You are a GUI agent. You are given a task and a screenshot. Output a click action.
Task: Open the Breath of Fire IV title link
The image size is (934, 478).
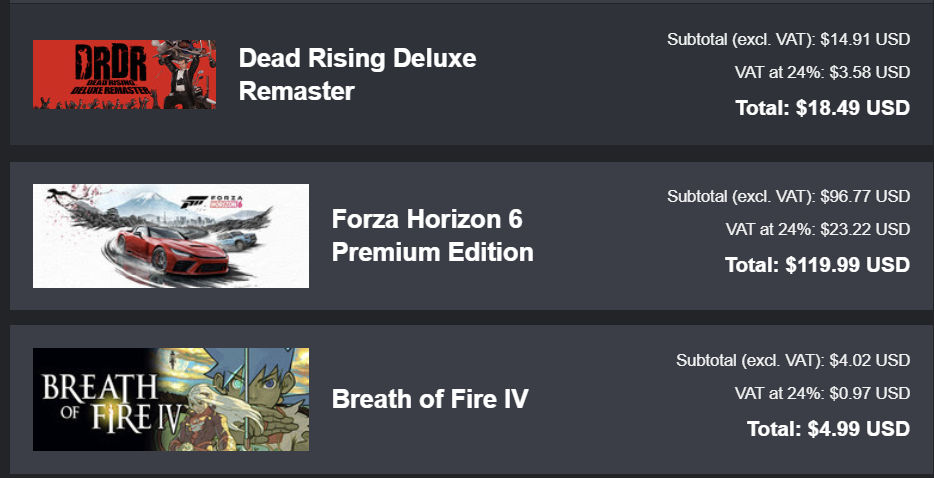430,400
